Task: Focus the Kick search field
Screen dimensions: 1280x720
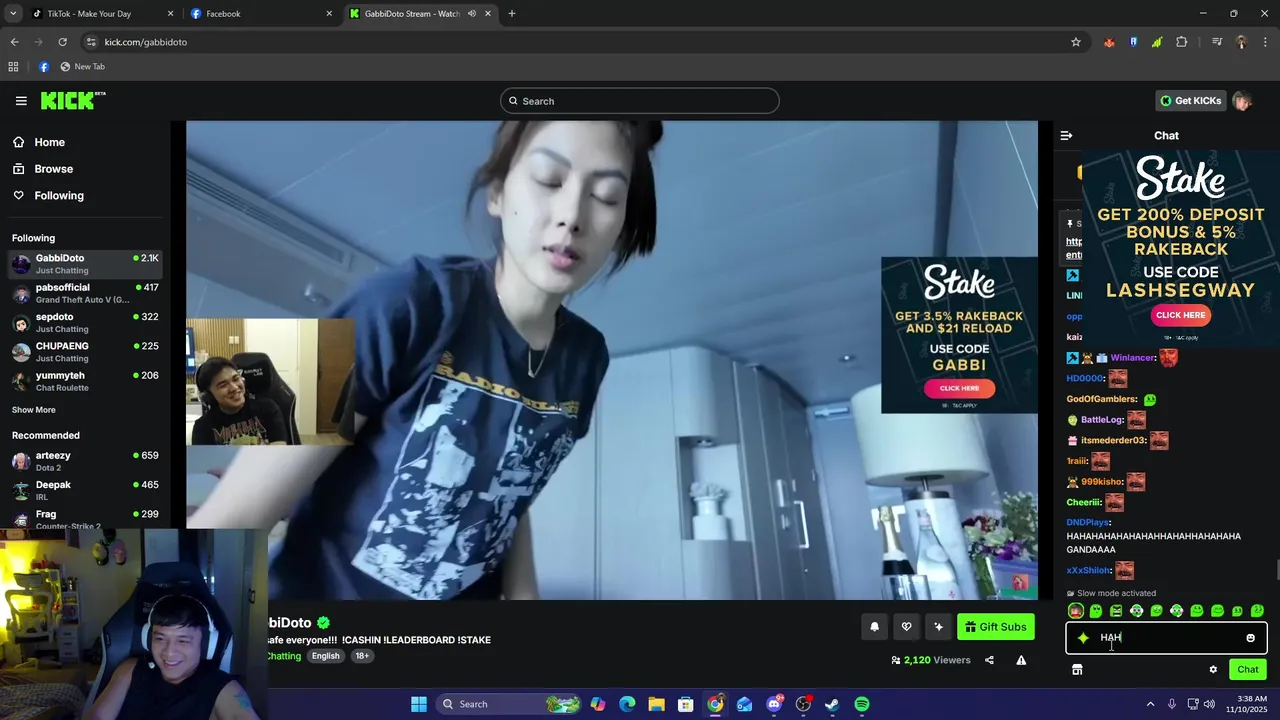Action: pyautogui.click(x=640, y=101)
